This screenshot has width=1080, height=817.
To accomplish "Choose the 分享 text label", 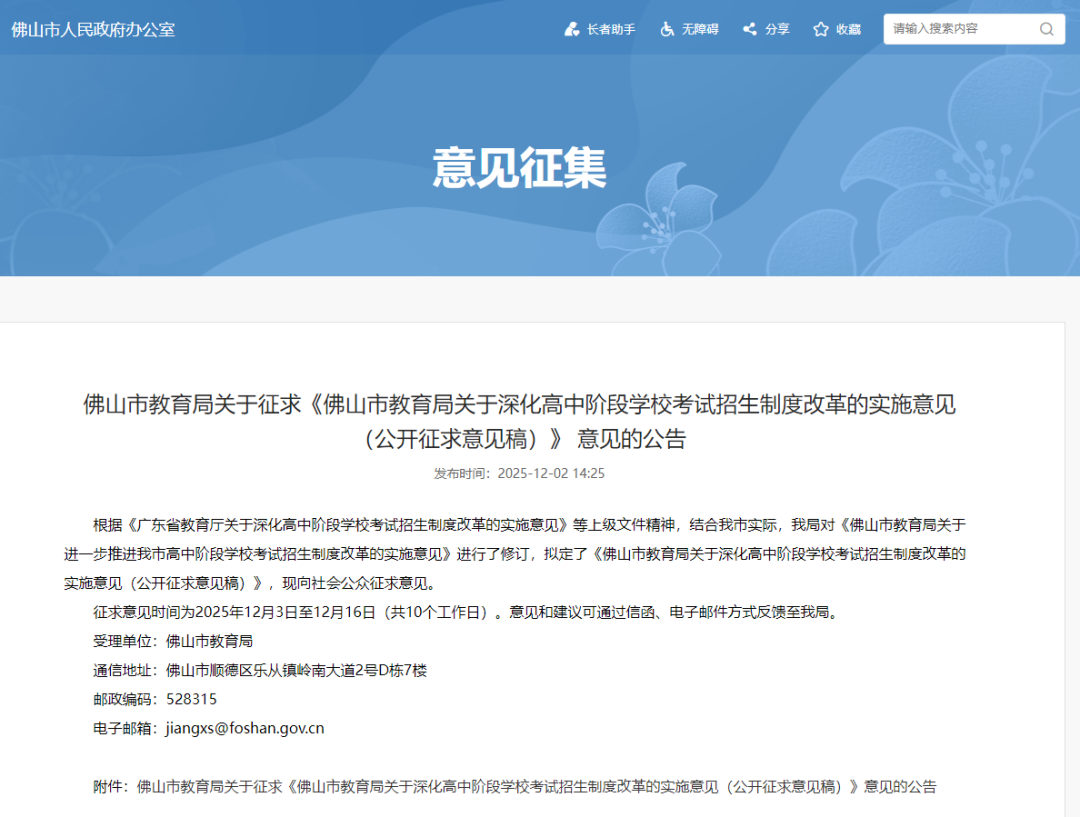I will coord(777,29).
